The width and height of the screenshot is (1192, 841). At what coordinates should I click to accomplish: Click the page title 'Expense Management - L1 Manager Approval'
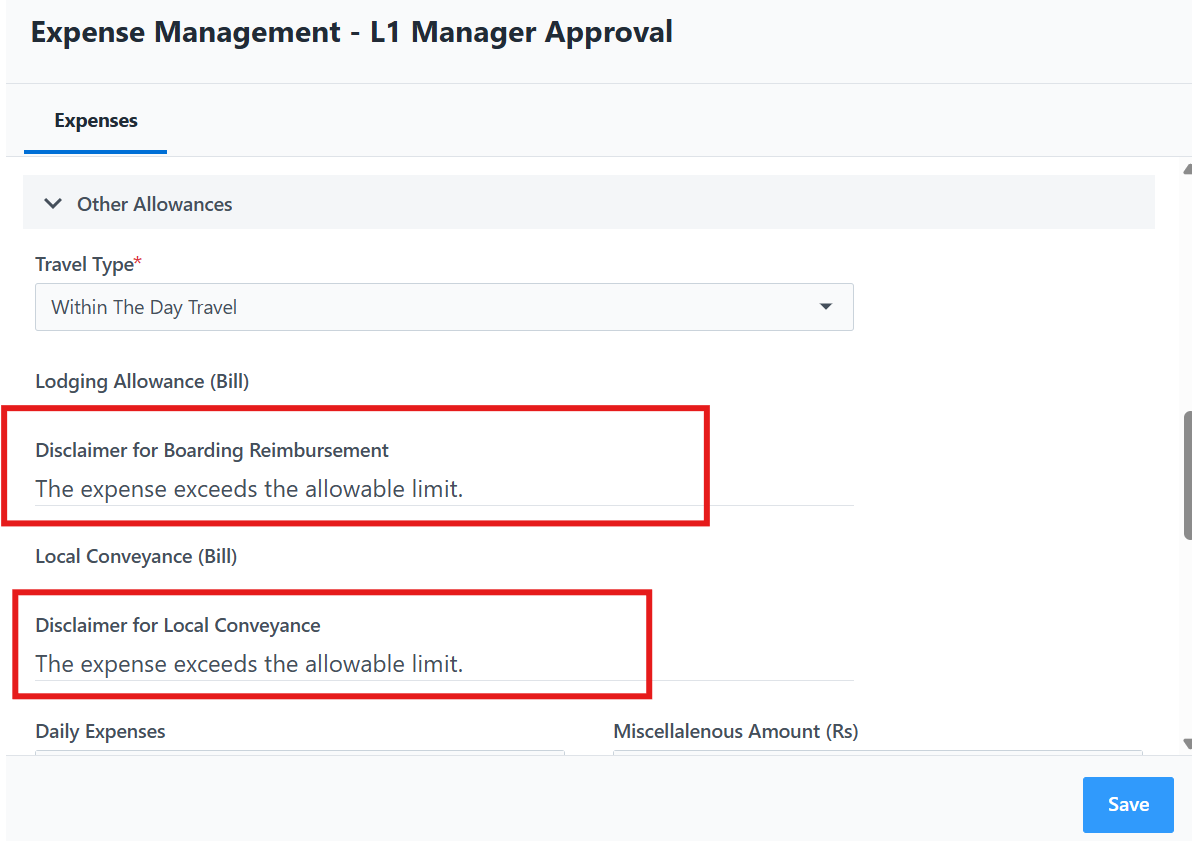352,32
